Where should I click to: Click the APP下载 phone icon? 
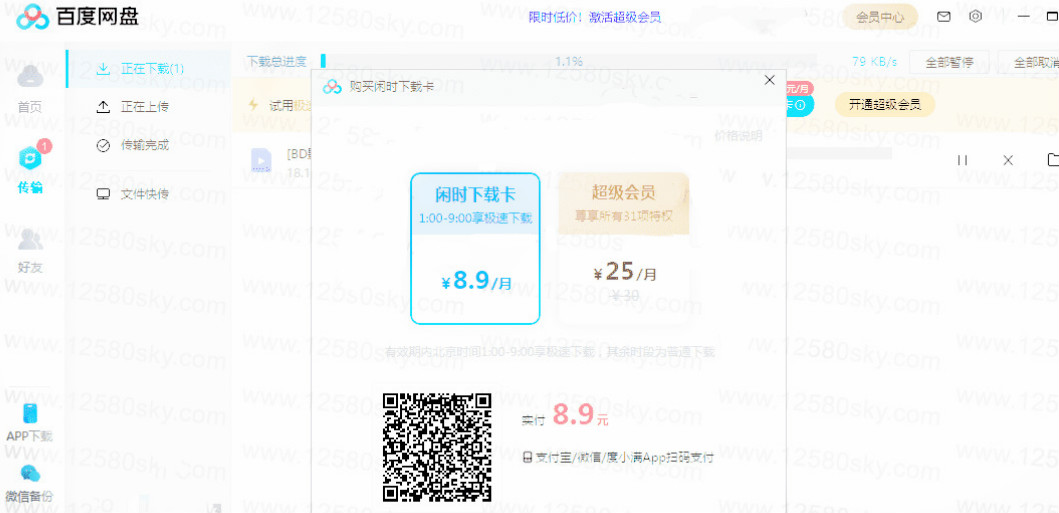click(30, 415)
